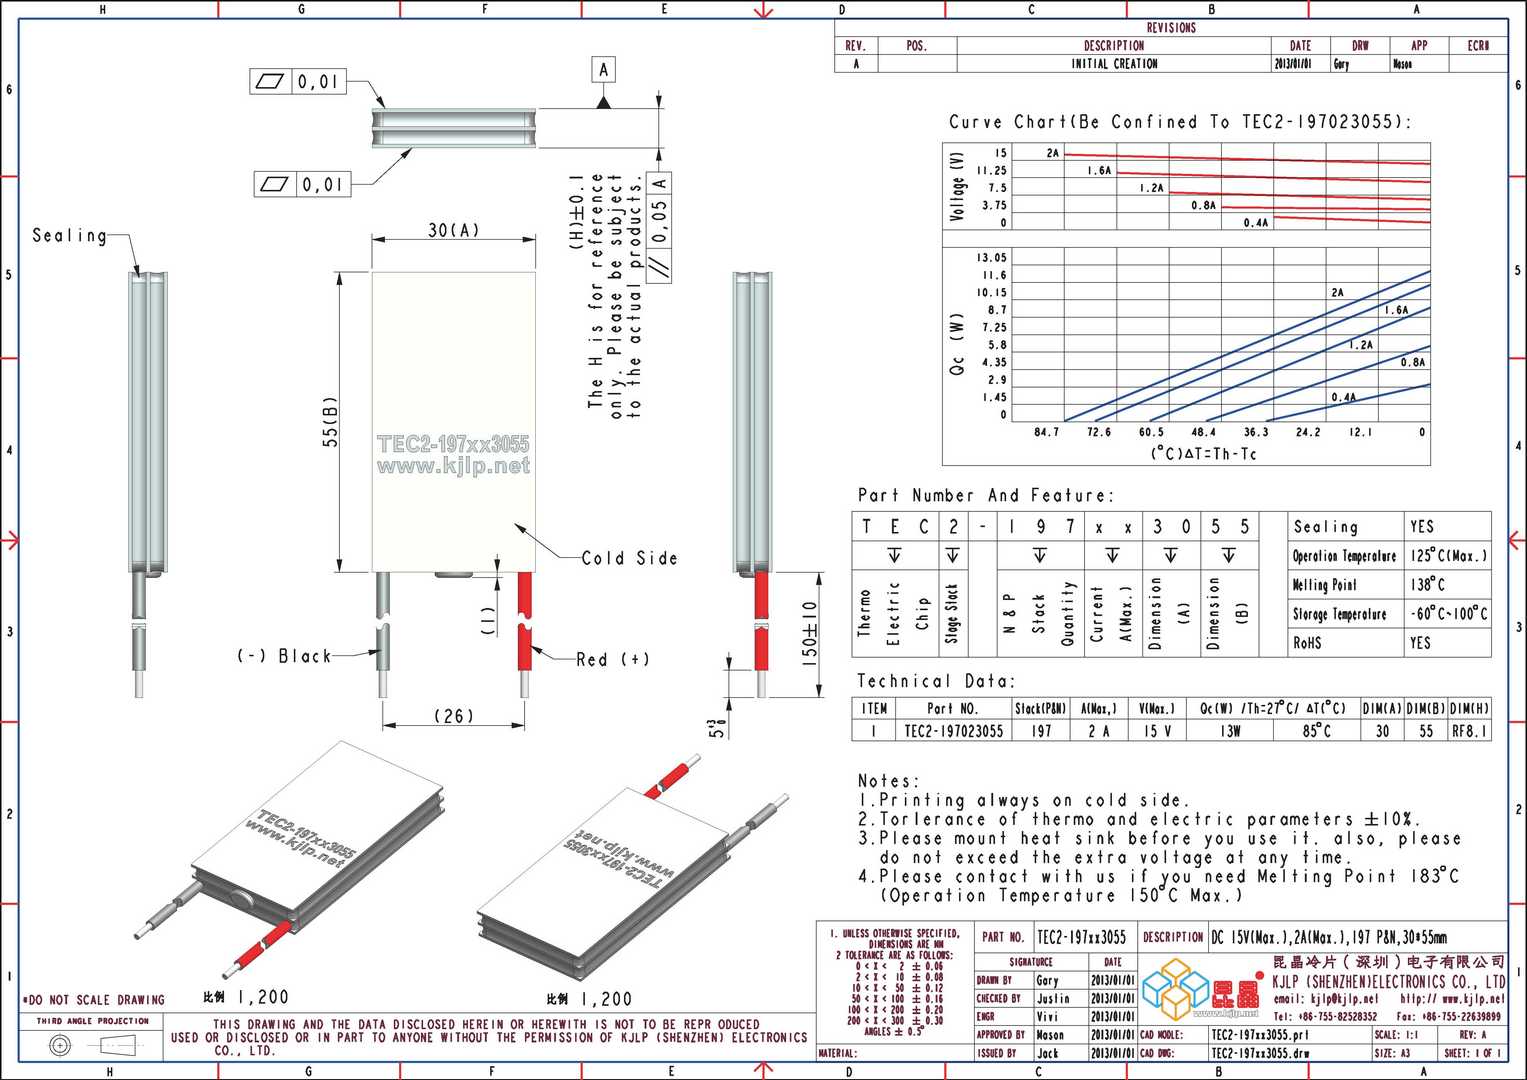Click the '85°C' ΔT cell
The width and height of the screenshot is (1527, 1080).
pos(1316,731)
